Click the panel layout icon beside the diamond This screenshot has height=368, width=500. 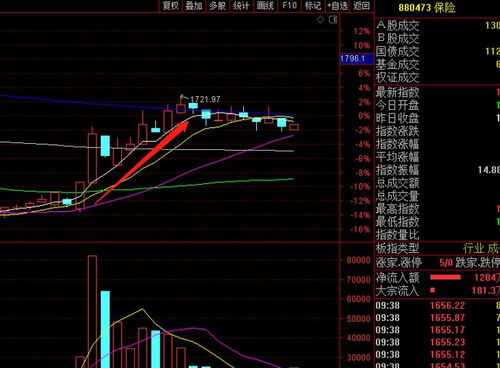pos(333,20)
